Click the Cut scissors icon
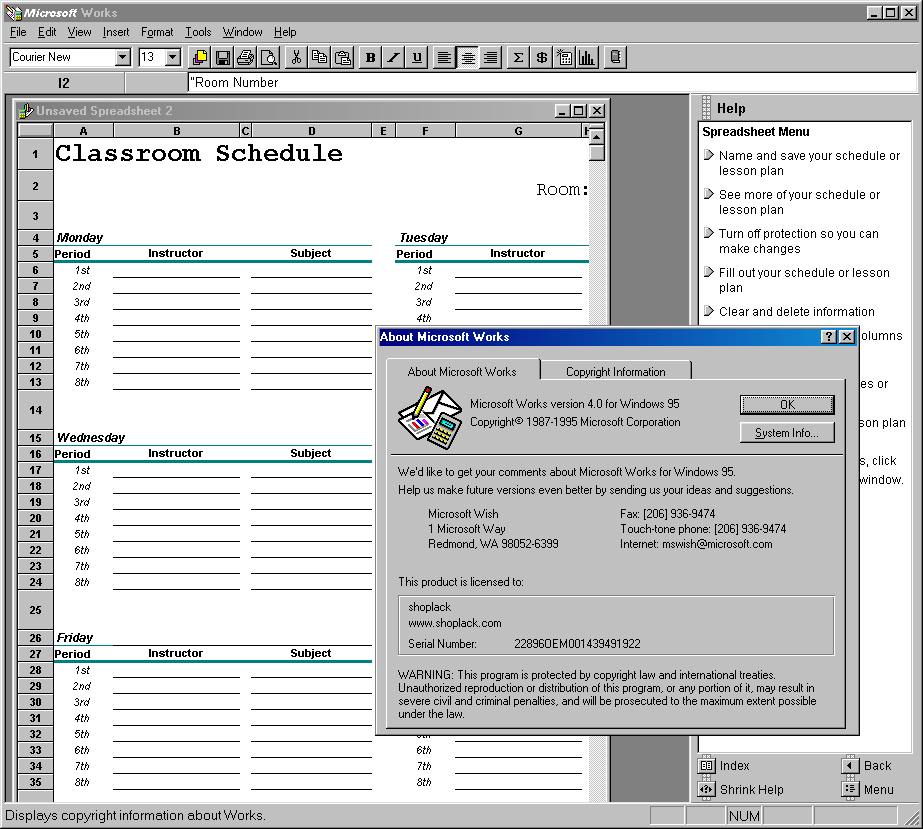The image size is (923, 829). 296,57
